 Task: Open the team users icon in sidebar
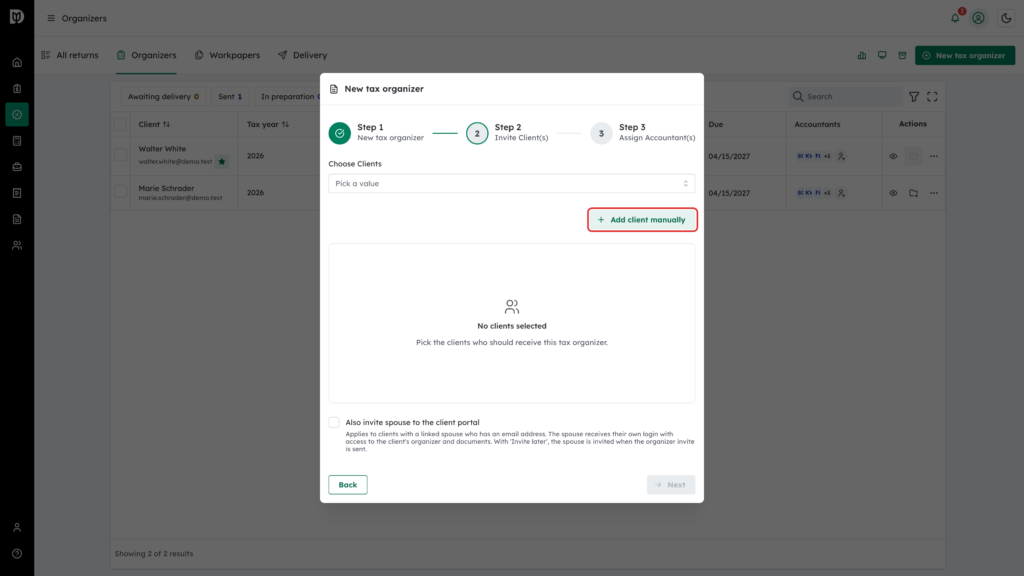(x=17, y=246)
